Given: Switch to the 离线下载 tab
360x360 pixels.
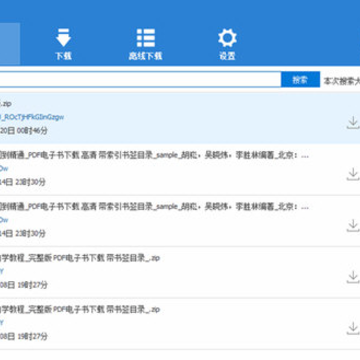Looking at the screenshot, I should (x=146, y=44).
